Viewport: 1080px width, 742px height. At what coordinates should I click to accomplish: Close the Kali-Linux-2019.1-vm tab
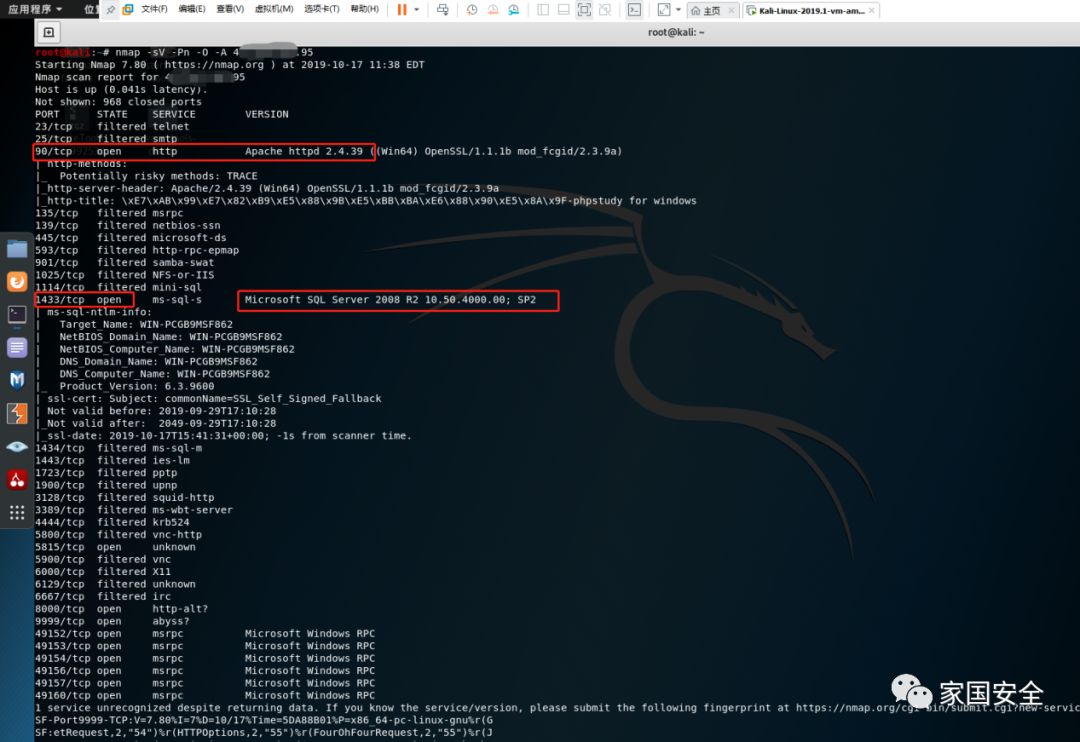click(x=872, y=10)
